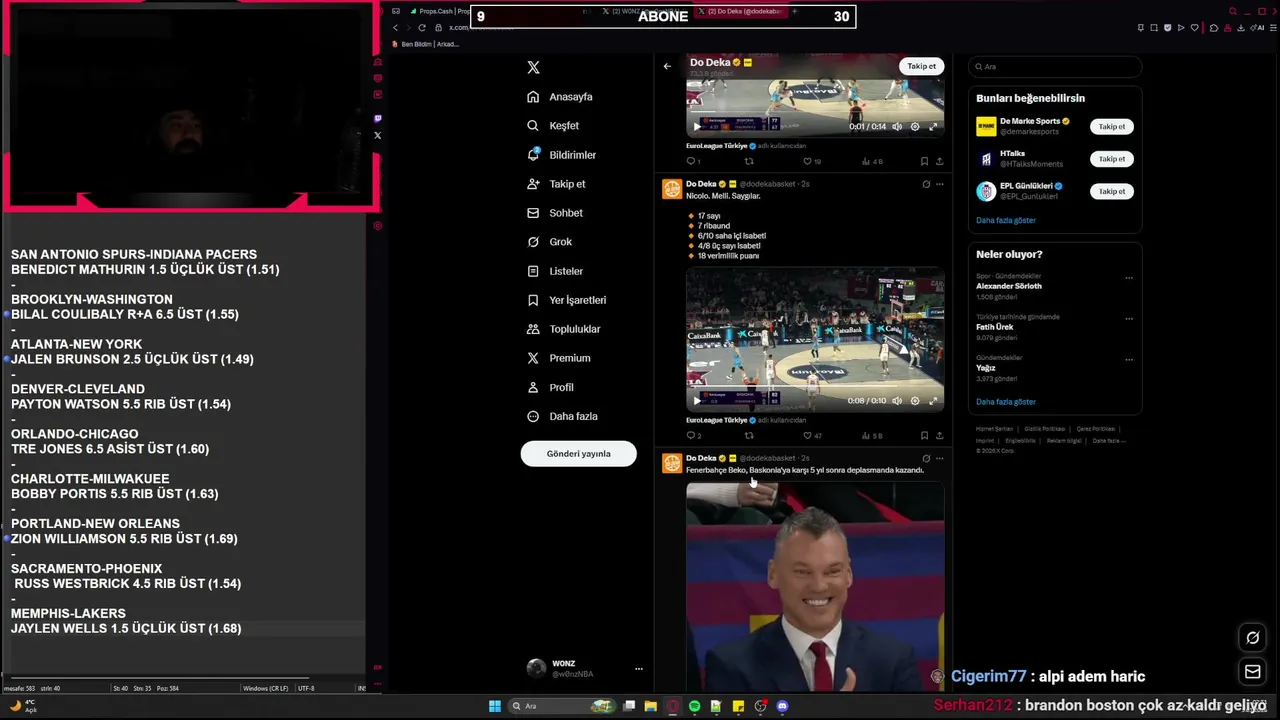Follow EPL Günlükleri account

tap(1111, 191)
